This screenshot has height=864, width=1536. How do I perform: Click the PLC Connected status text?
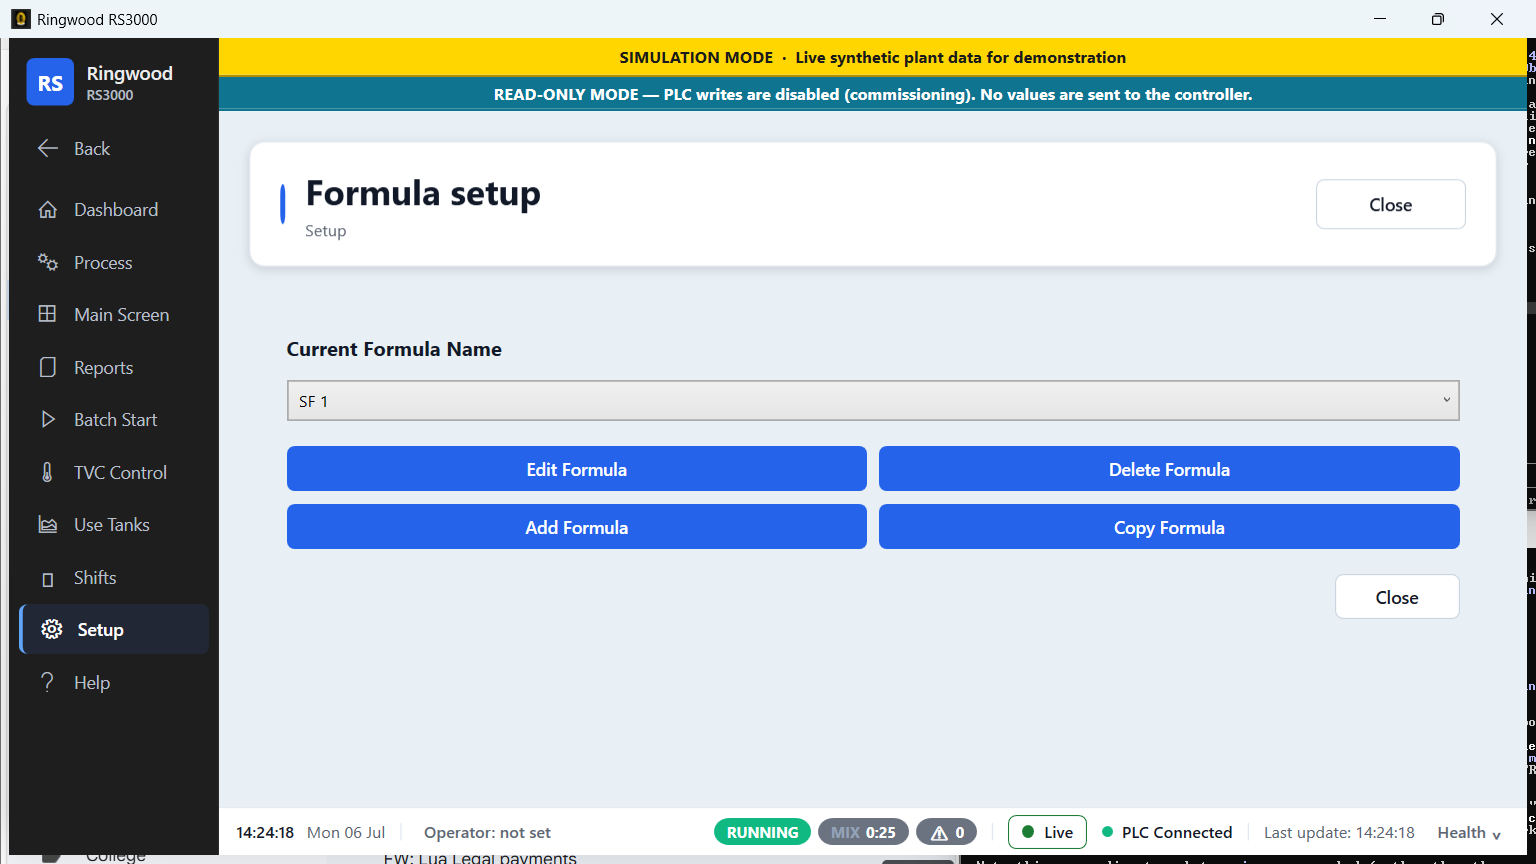[x=1177, y=832]
